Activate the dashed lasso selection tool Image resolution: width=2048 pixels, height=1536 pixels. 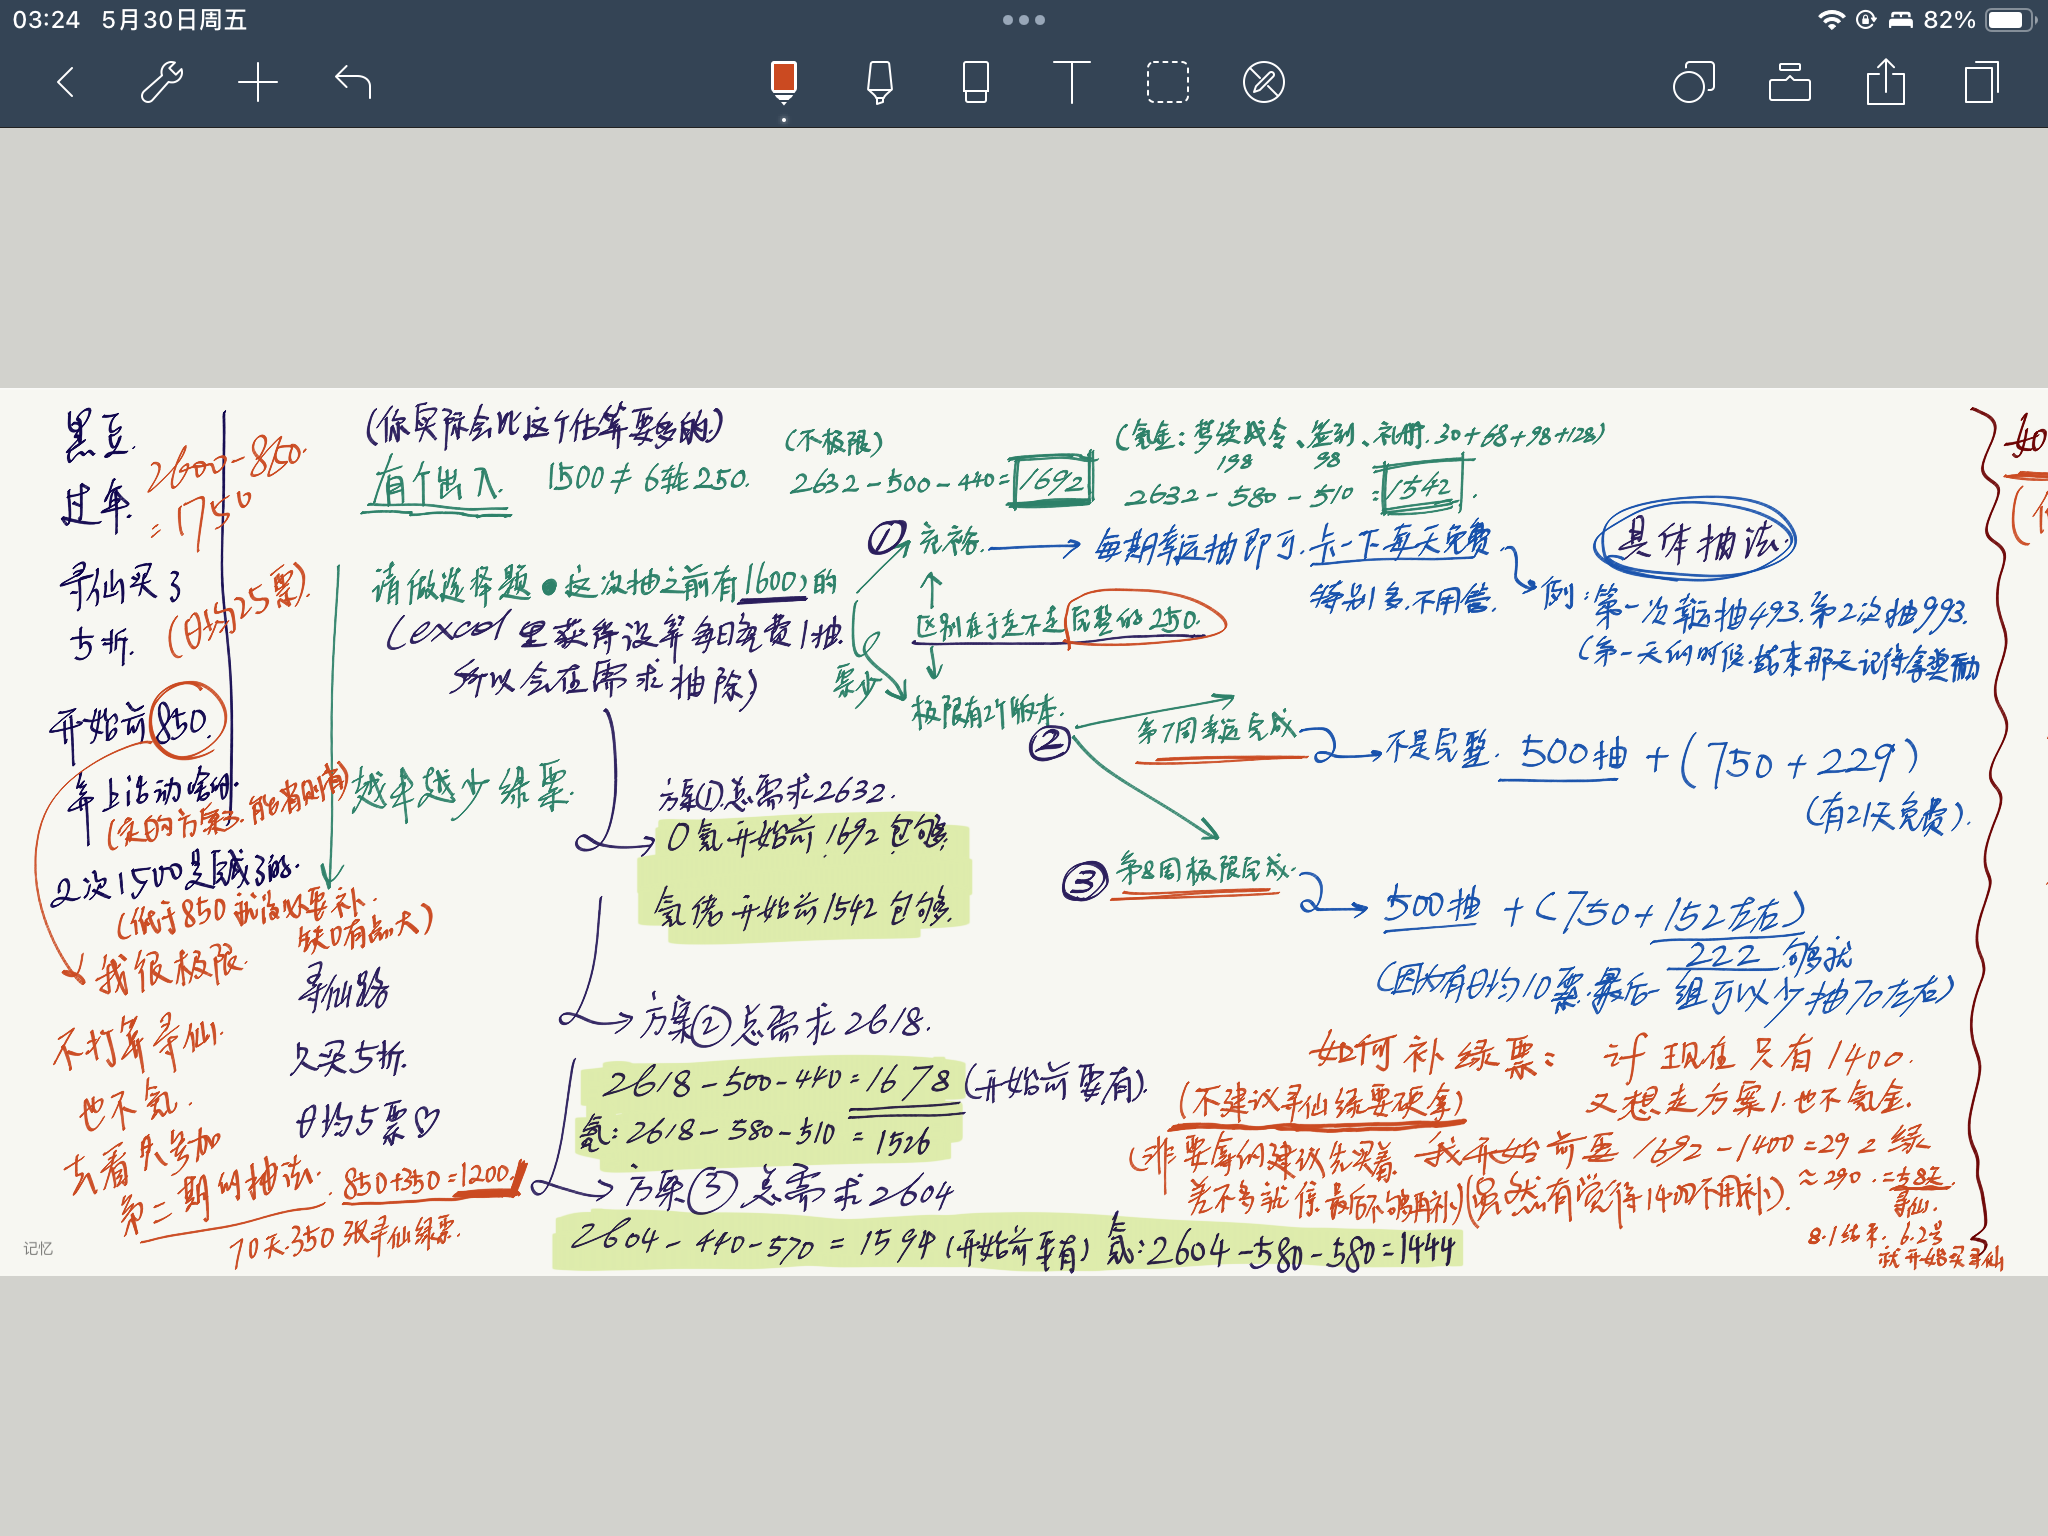[1167, 82]
